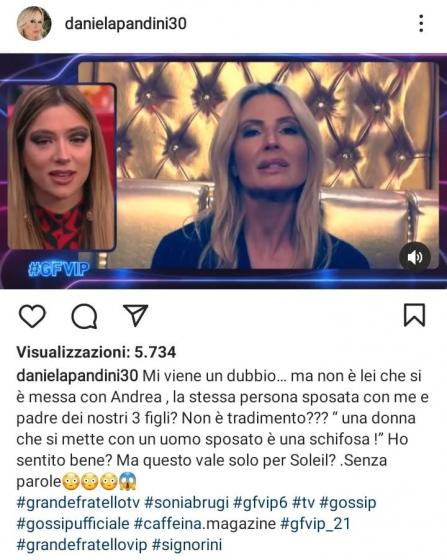Image resolution: width=447 pixels, height=560 pixels.
Task: Open #tv hashtag
Action: 303,502
